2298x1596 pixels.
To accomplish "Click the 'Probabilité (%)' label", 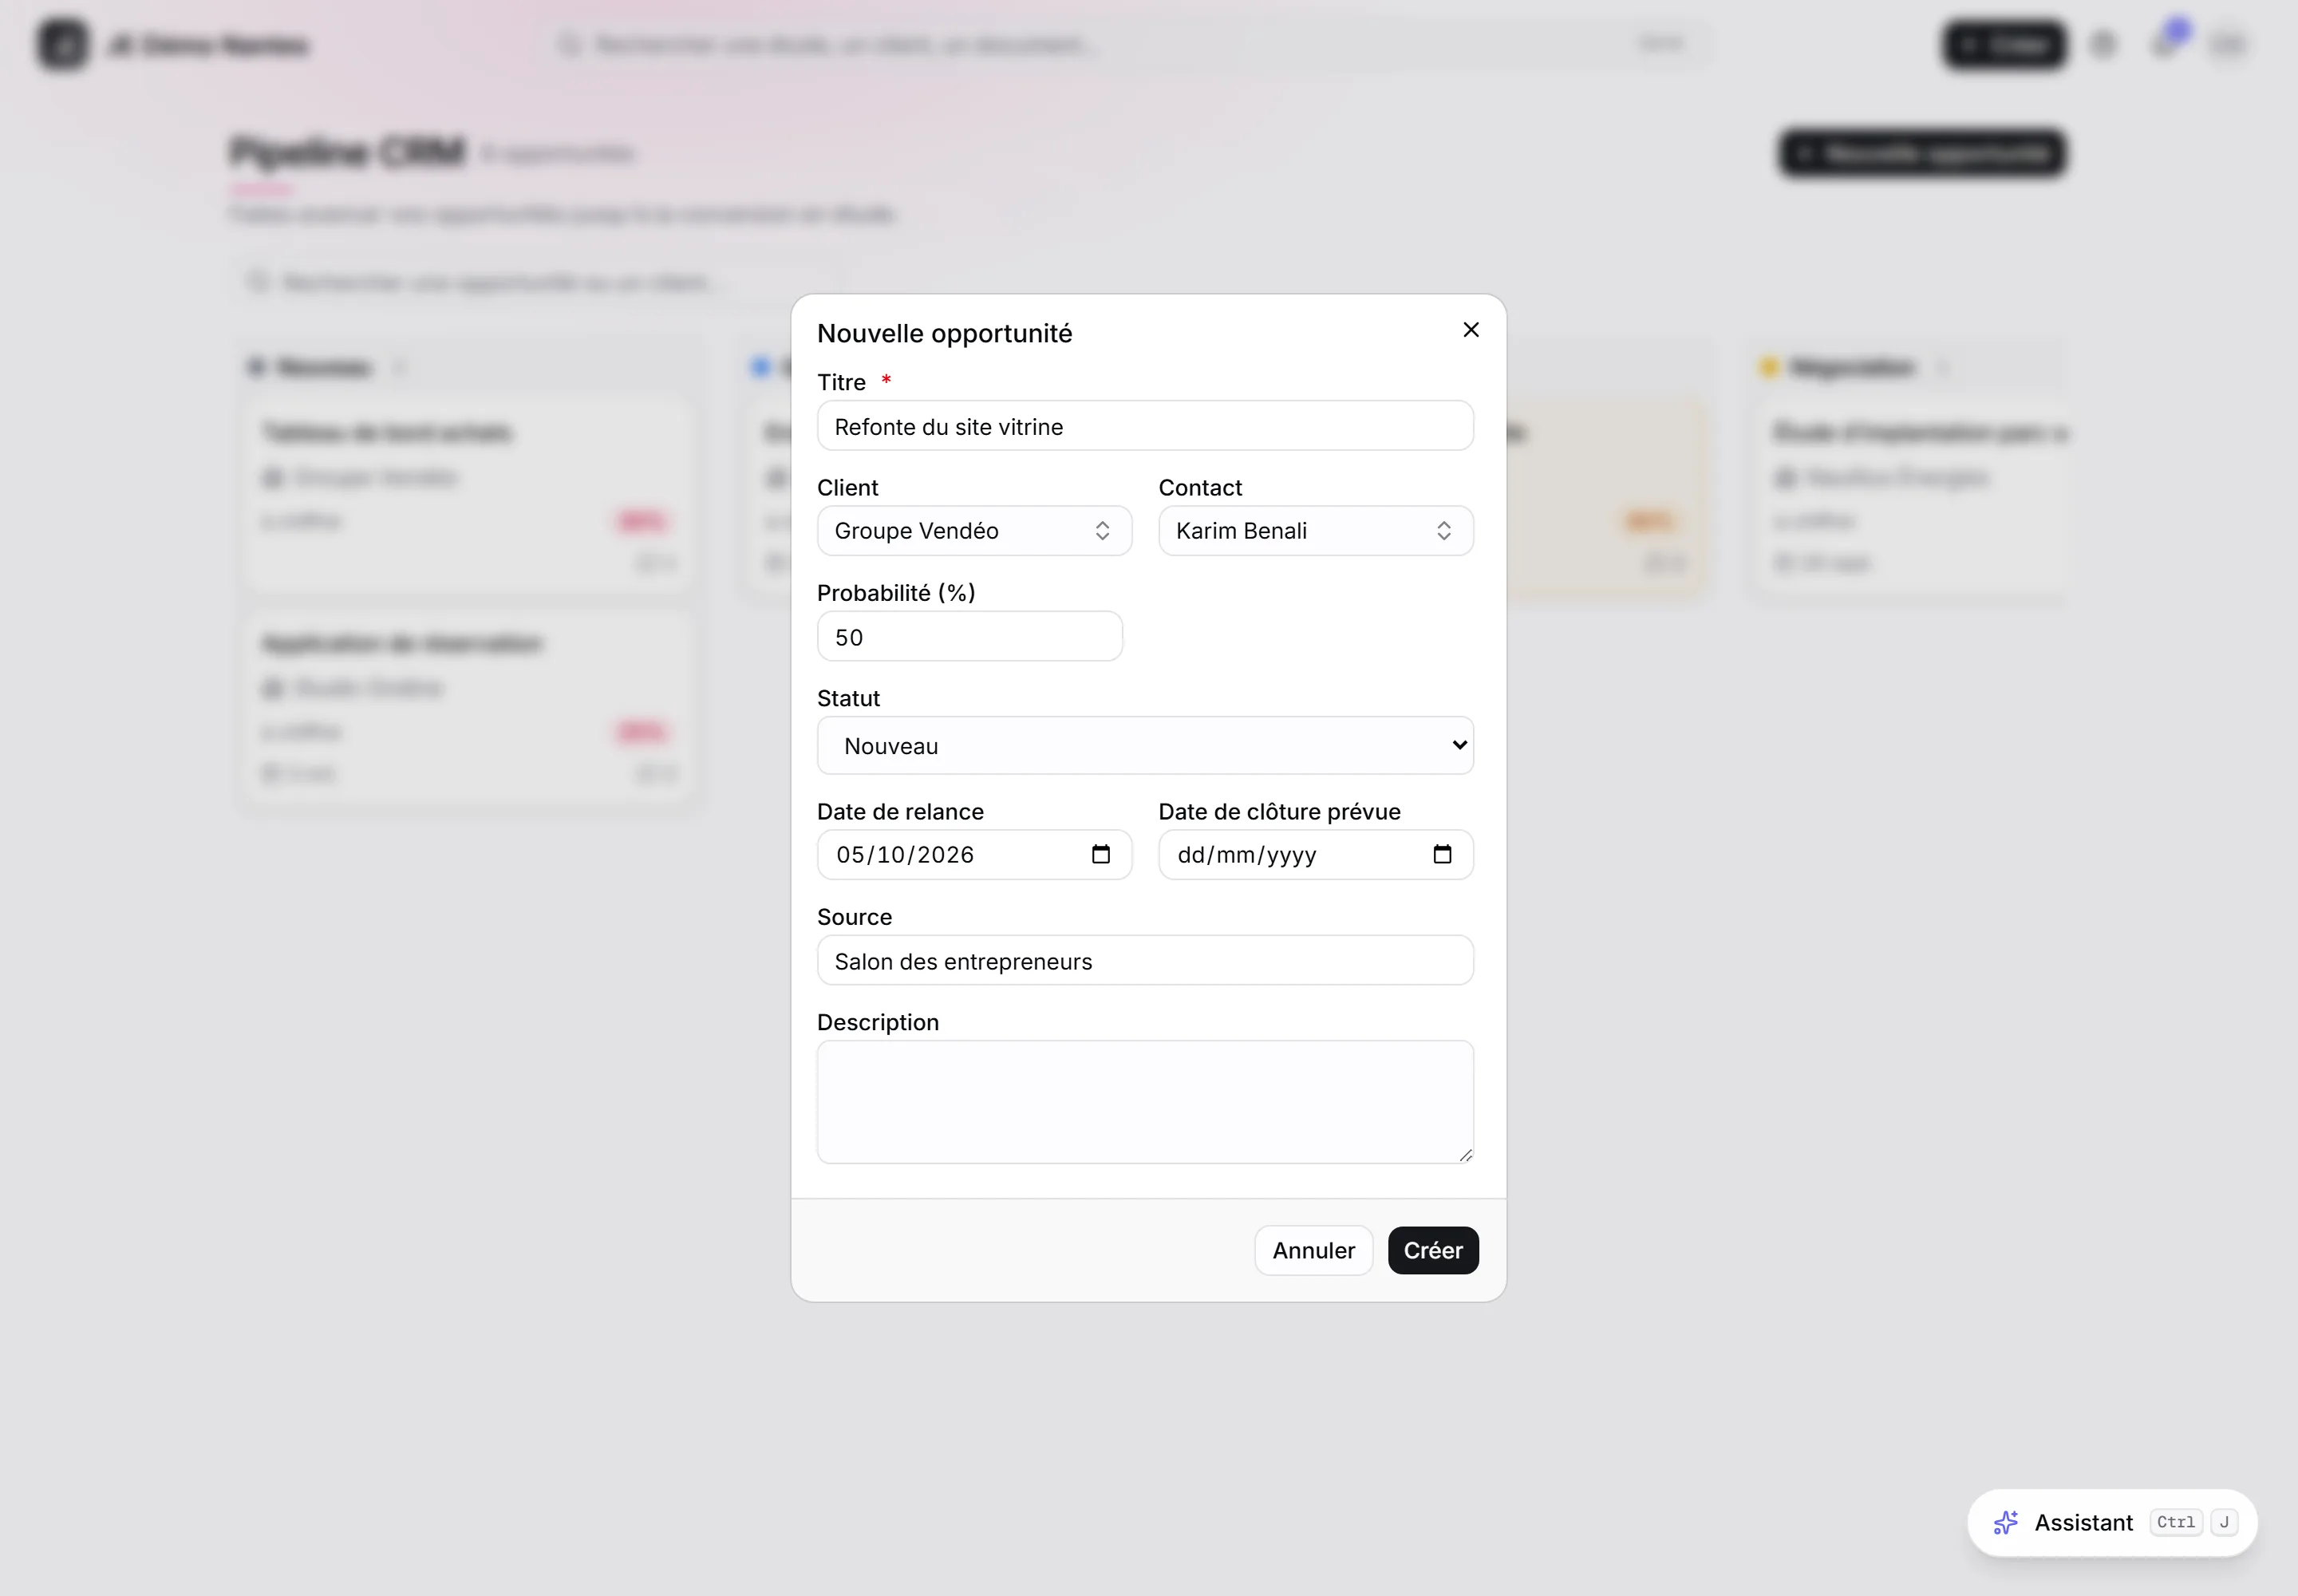I will pyautogui.click(x=896, y=593).
